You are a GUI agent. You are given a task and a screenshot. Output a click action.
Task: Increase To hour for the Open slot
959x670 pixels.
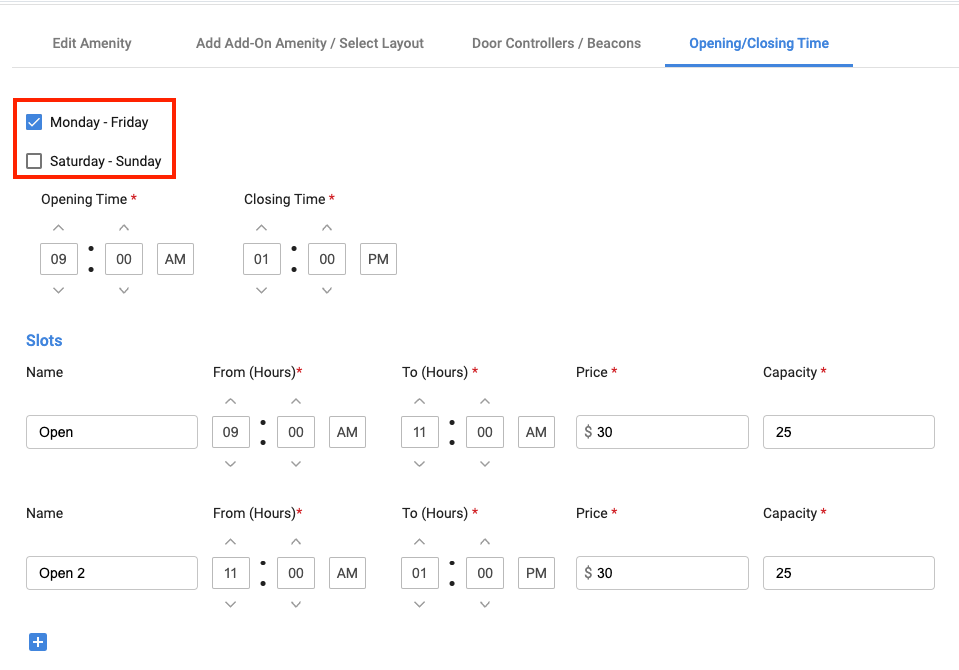pos(420,401)
